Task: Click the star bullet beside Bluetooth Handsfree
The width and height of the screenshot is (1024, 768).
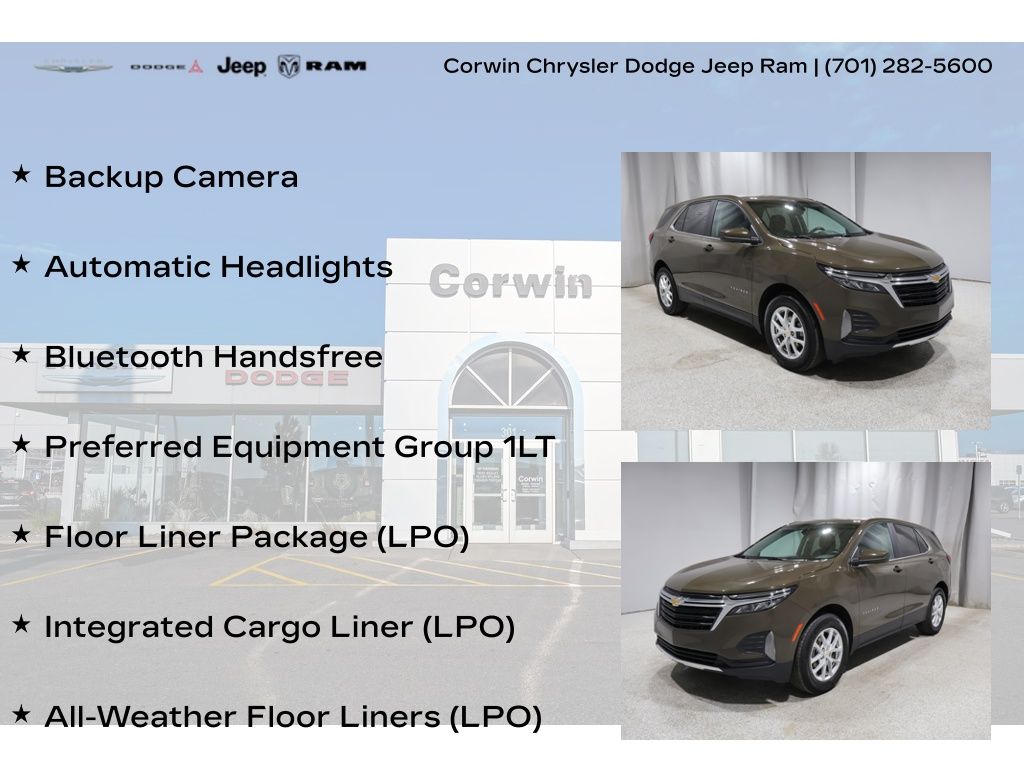Action: click(x=22, y=354)
